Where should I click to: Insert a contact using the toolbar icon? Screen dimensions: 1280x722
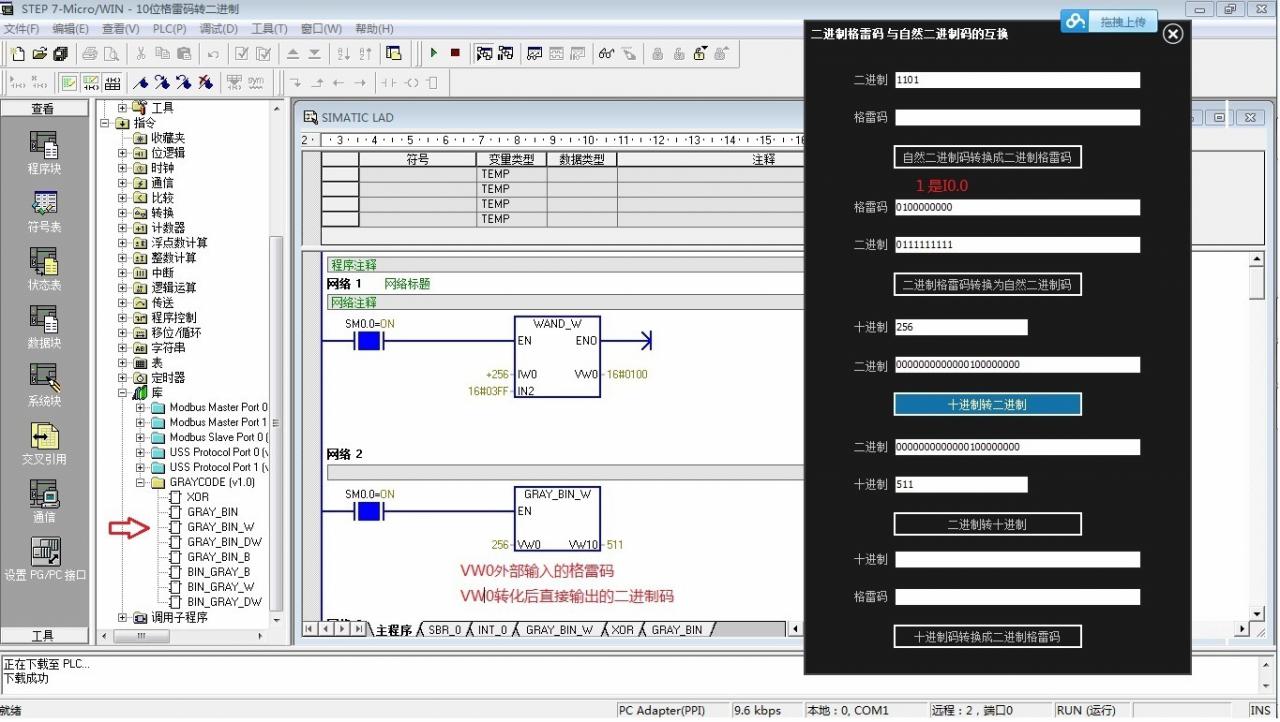pyautogui.click(x=388, y=82)
